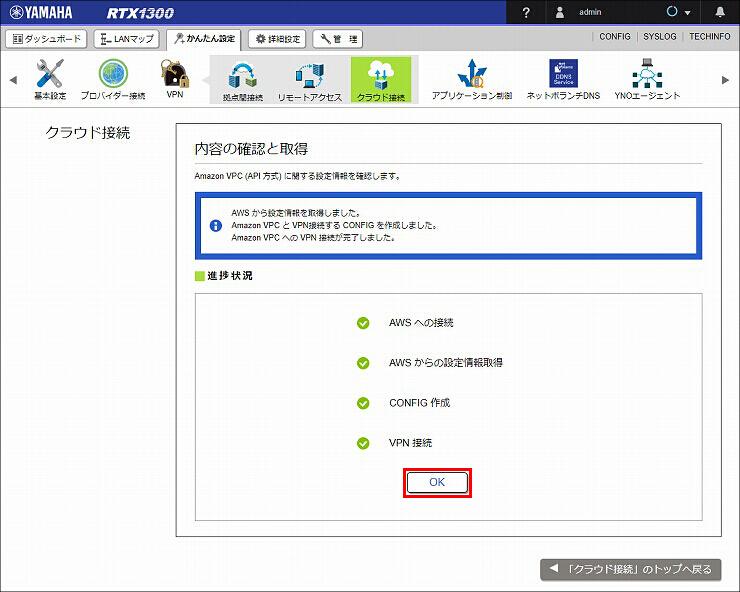Click the notification bell icon
This screenshot has width=740, height=592.
click(720, 12)
